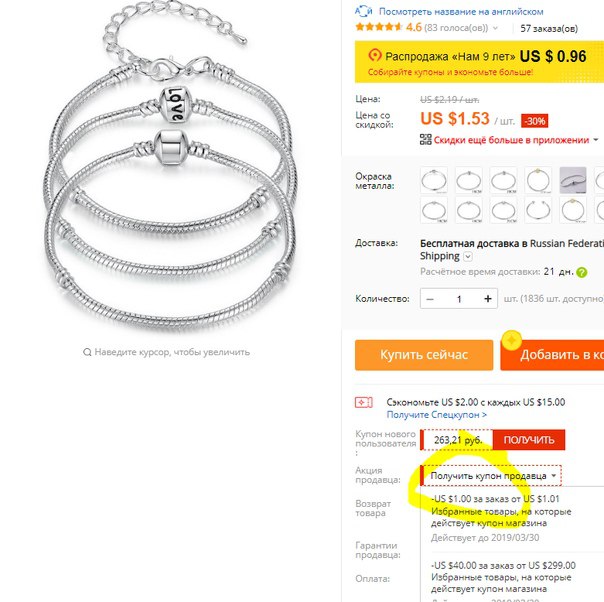The image size is (604, 602).
Task: Click the orange star rating icons
Action: point(379,27)
